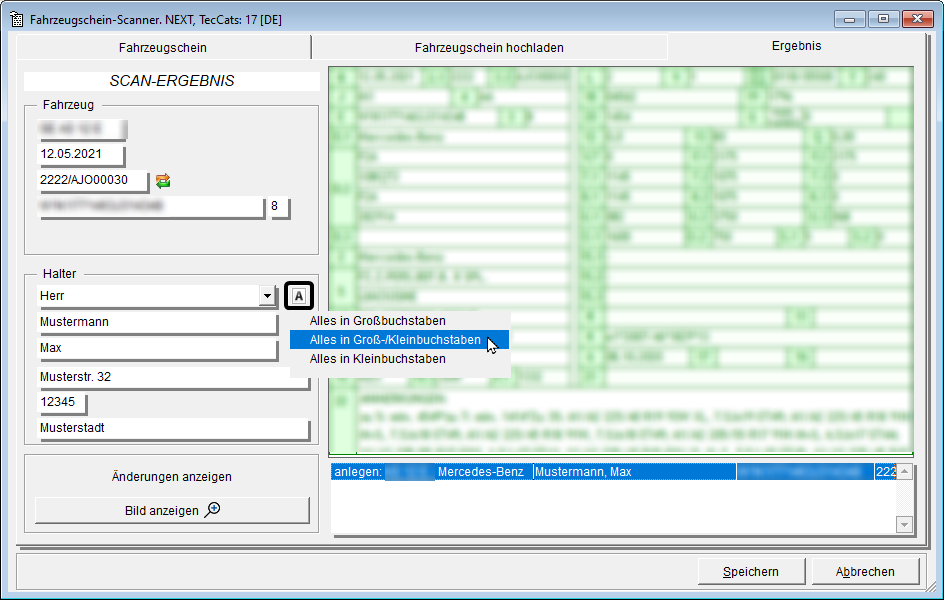
Task: Maximize the Fahrzeugschein-Scanner window
Action: (883, 19)
